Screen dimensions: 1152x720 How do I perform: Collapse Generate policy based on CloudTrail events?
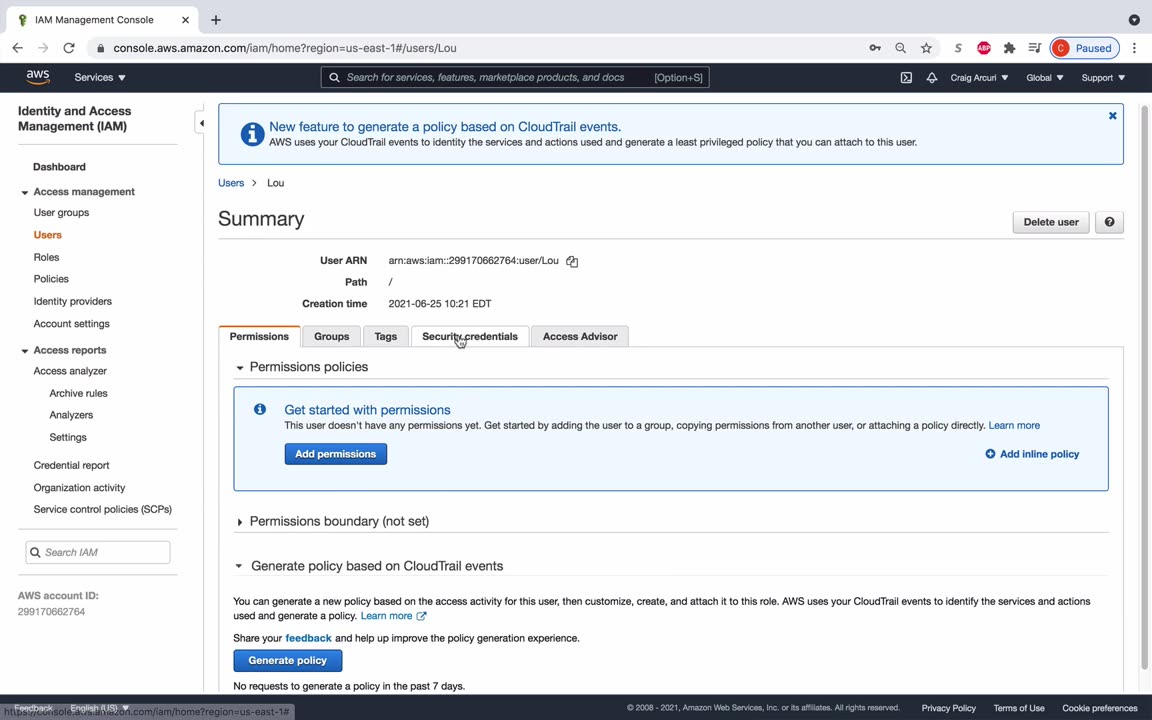point(239,566)
